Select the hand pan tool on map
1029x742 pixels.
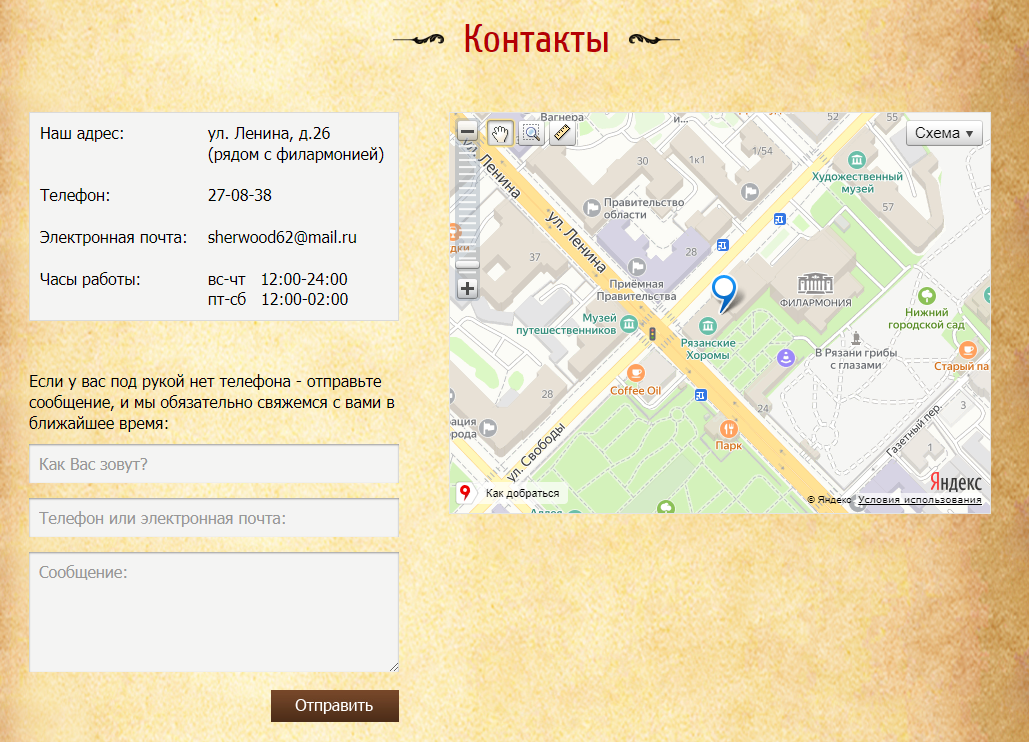500,133
